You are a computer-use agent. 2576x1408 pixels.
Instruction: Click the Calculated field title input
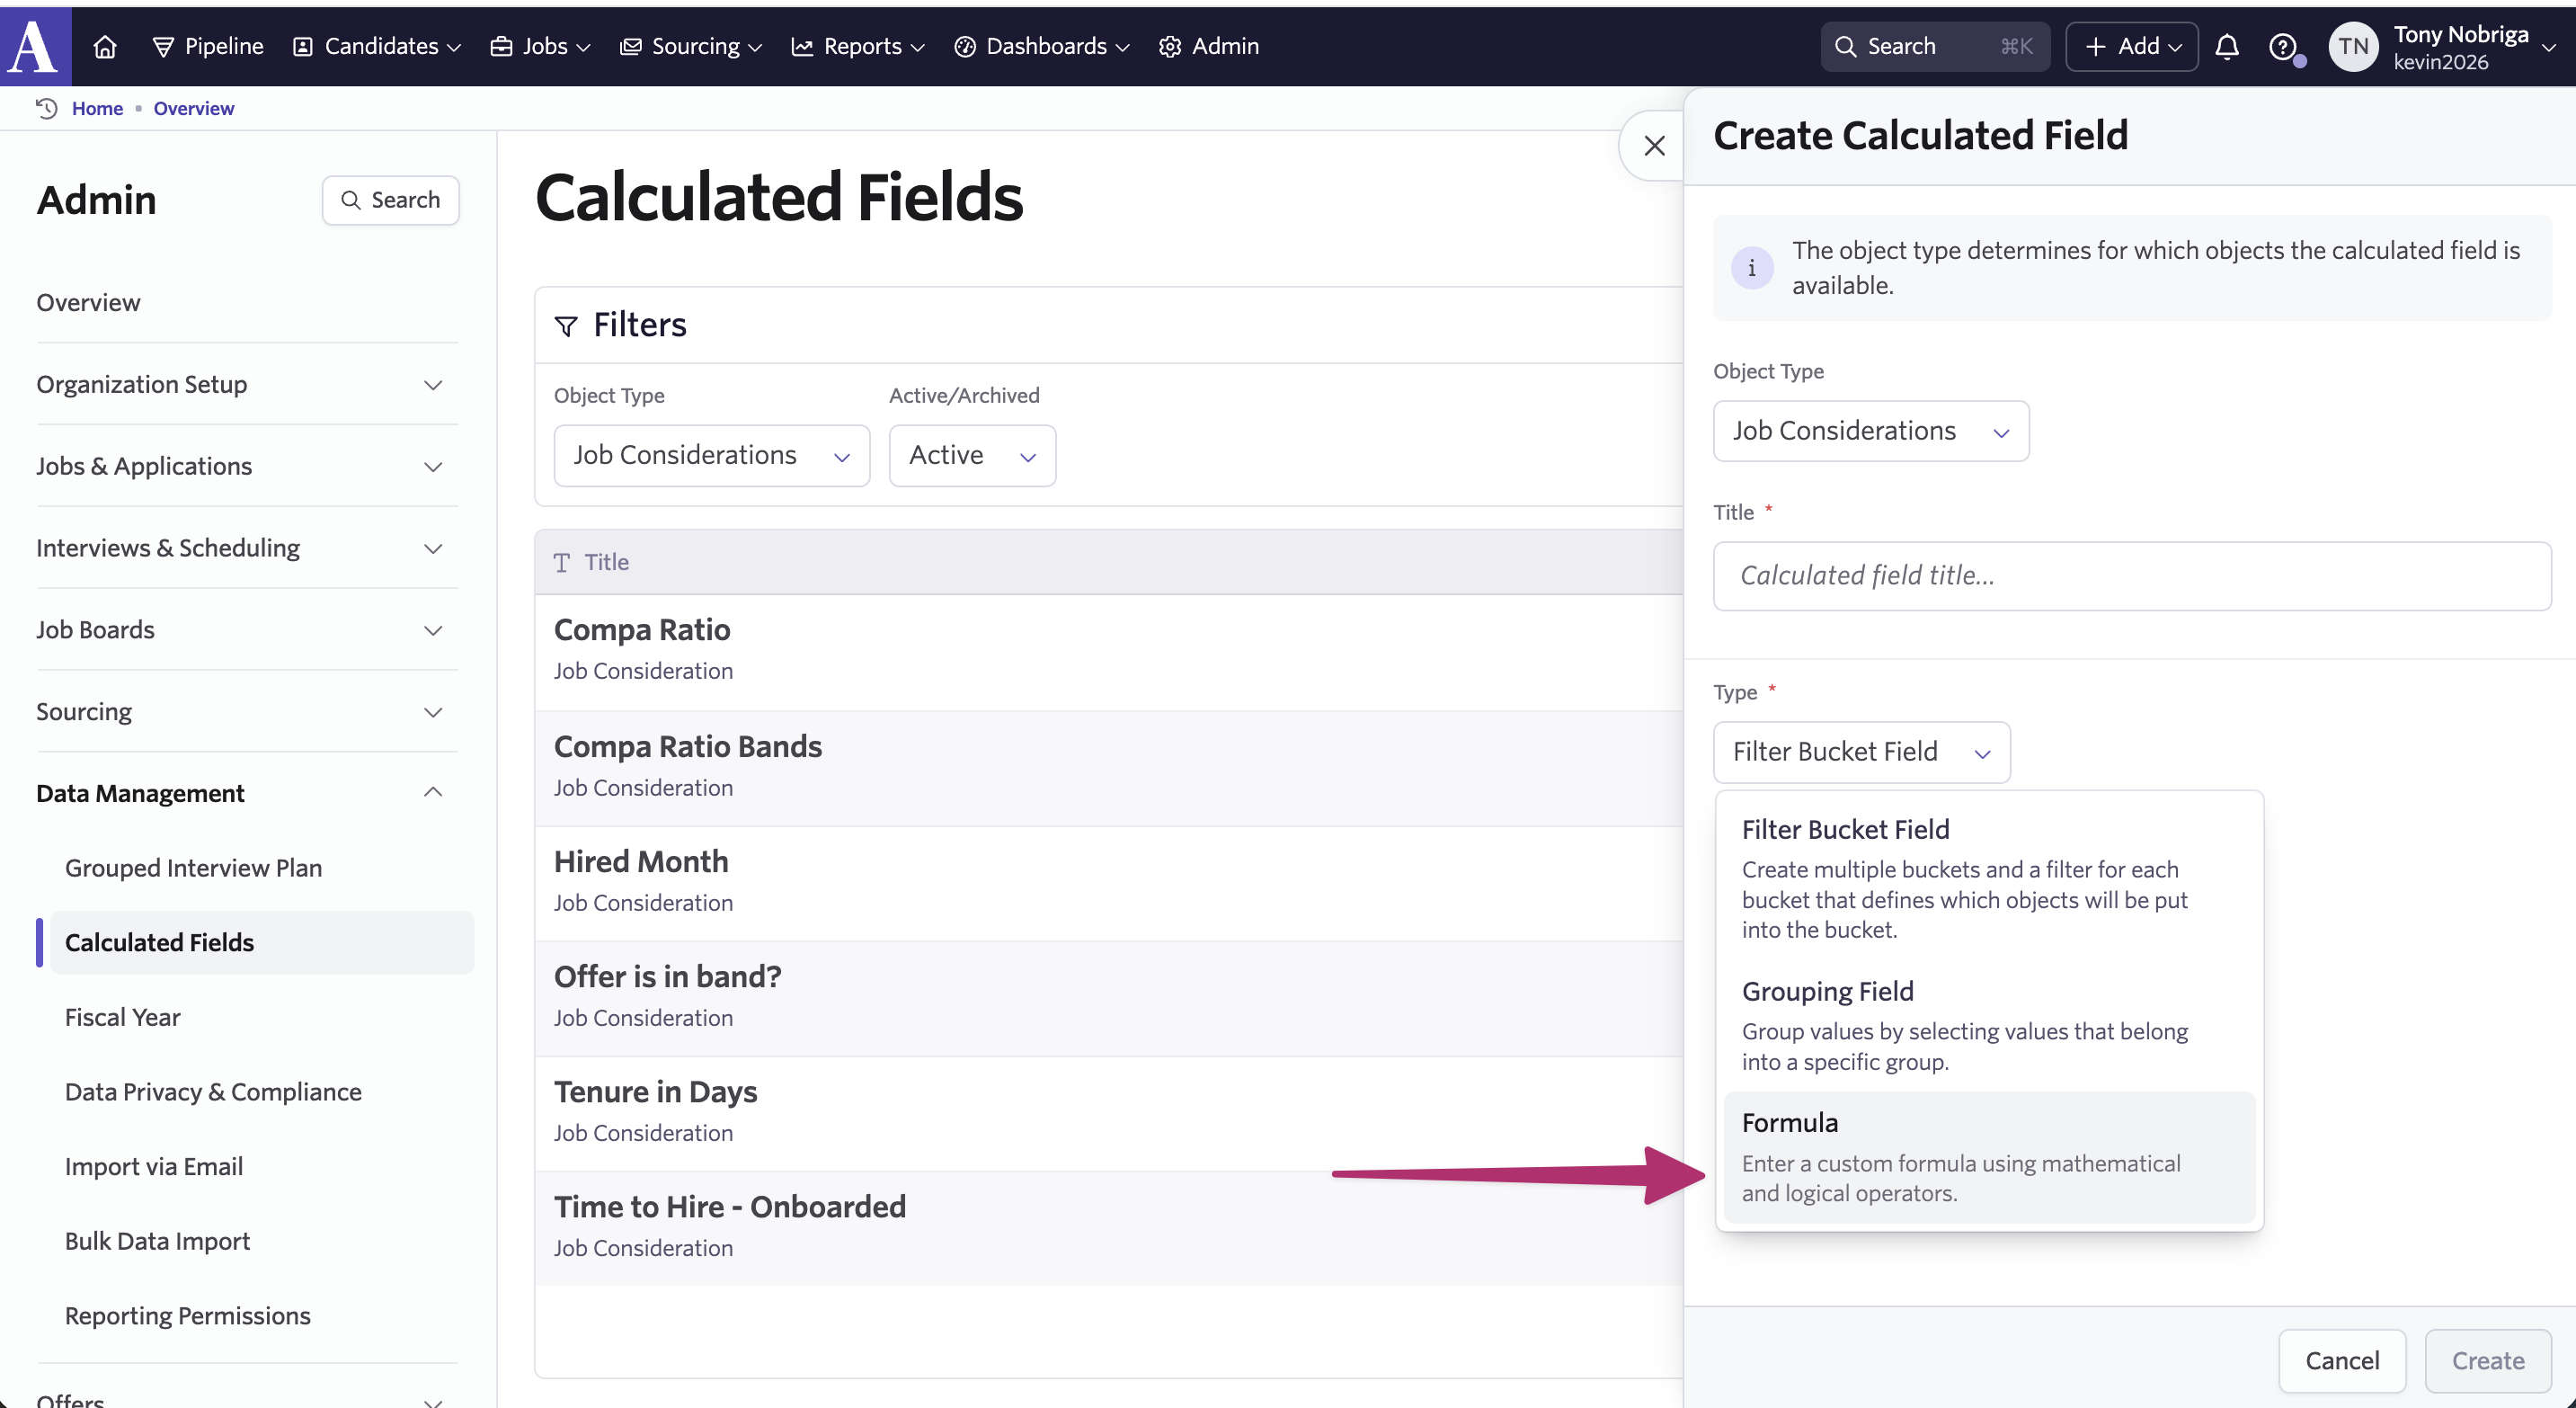[x=2131, y=576]
